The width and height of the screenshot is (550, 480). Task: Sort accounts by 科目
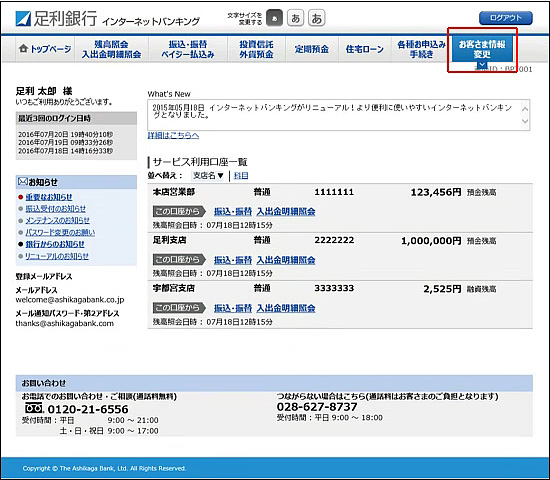click(241, 175)
